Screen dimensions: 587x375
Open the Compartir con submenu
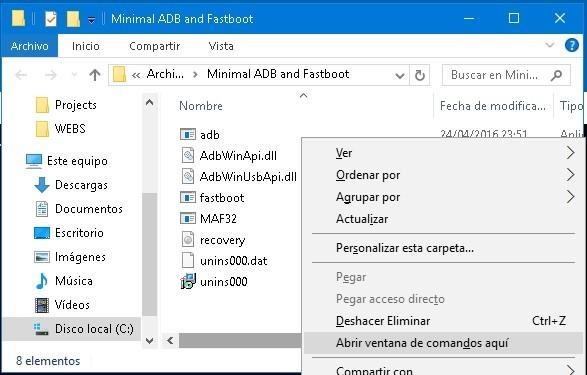444,370
